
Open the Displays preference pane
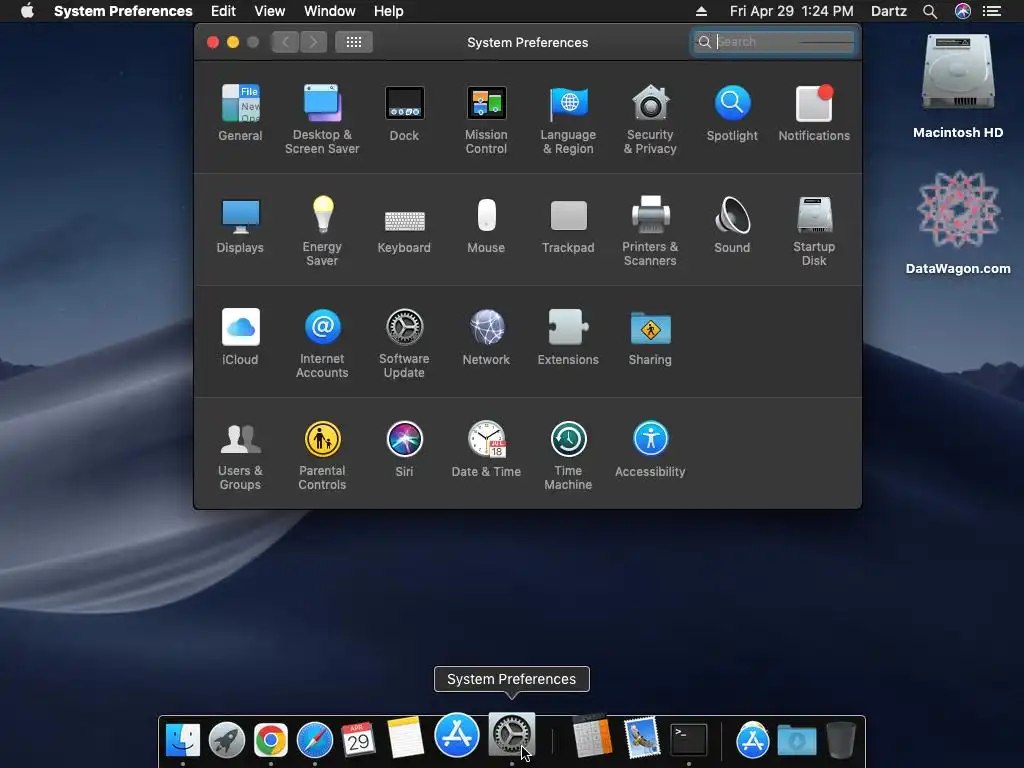(x=240, y=225)
